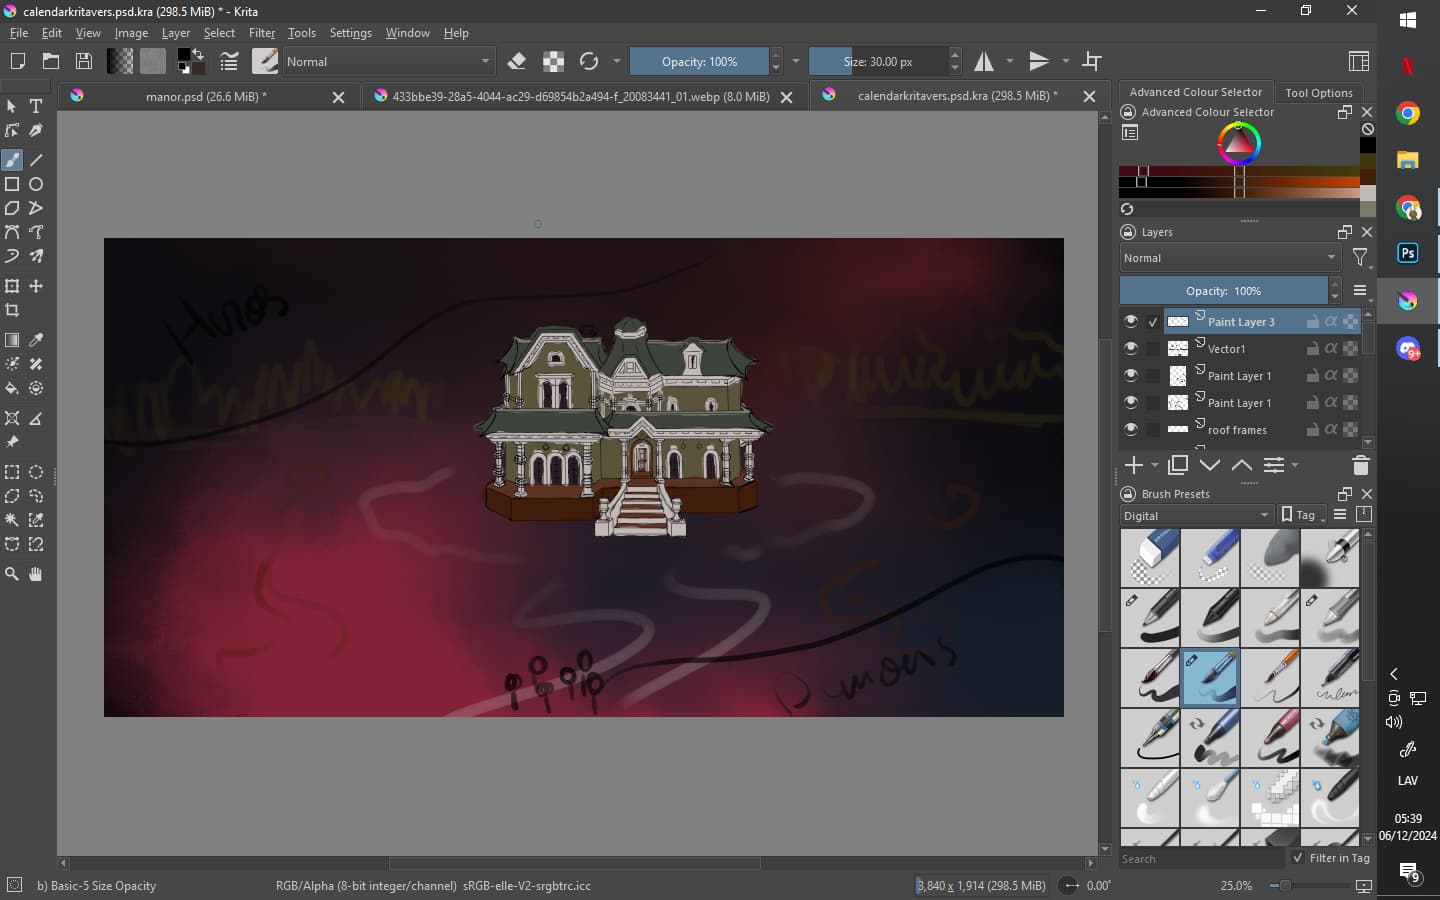The image size is (1440, 900).
Task: Switch to the Tool Options tab
Action: point(1318,93)
